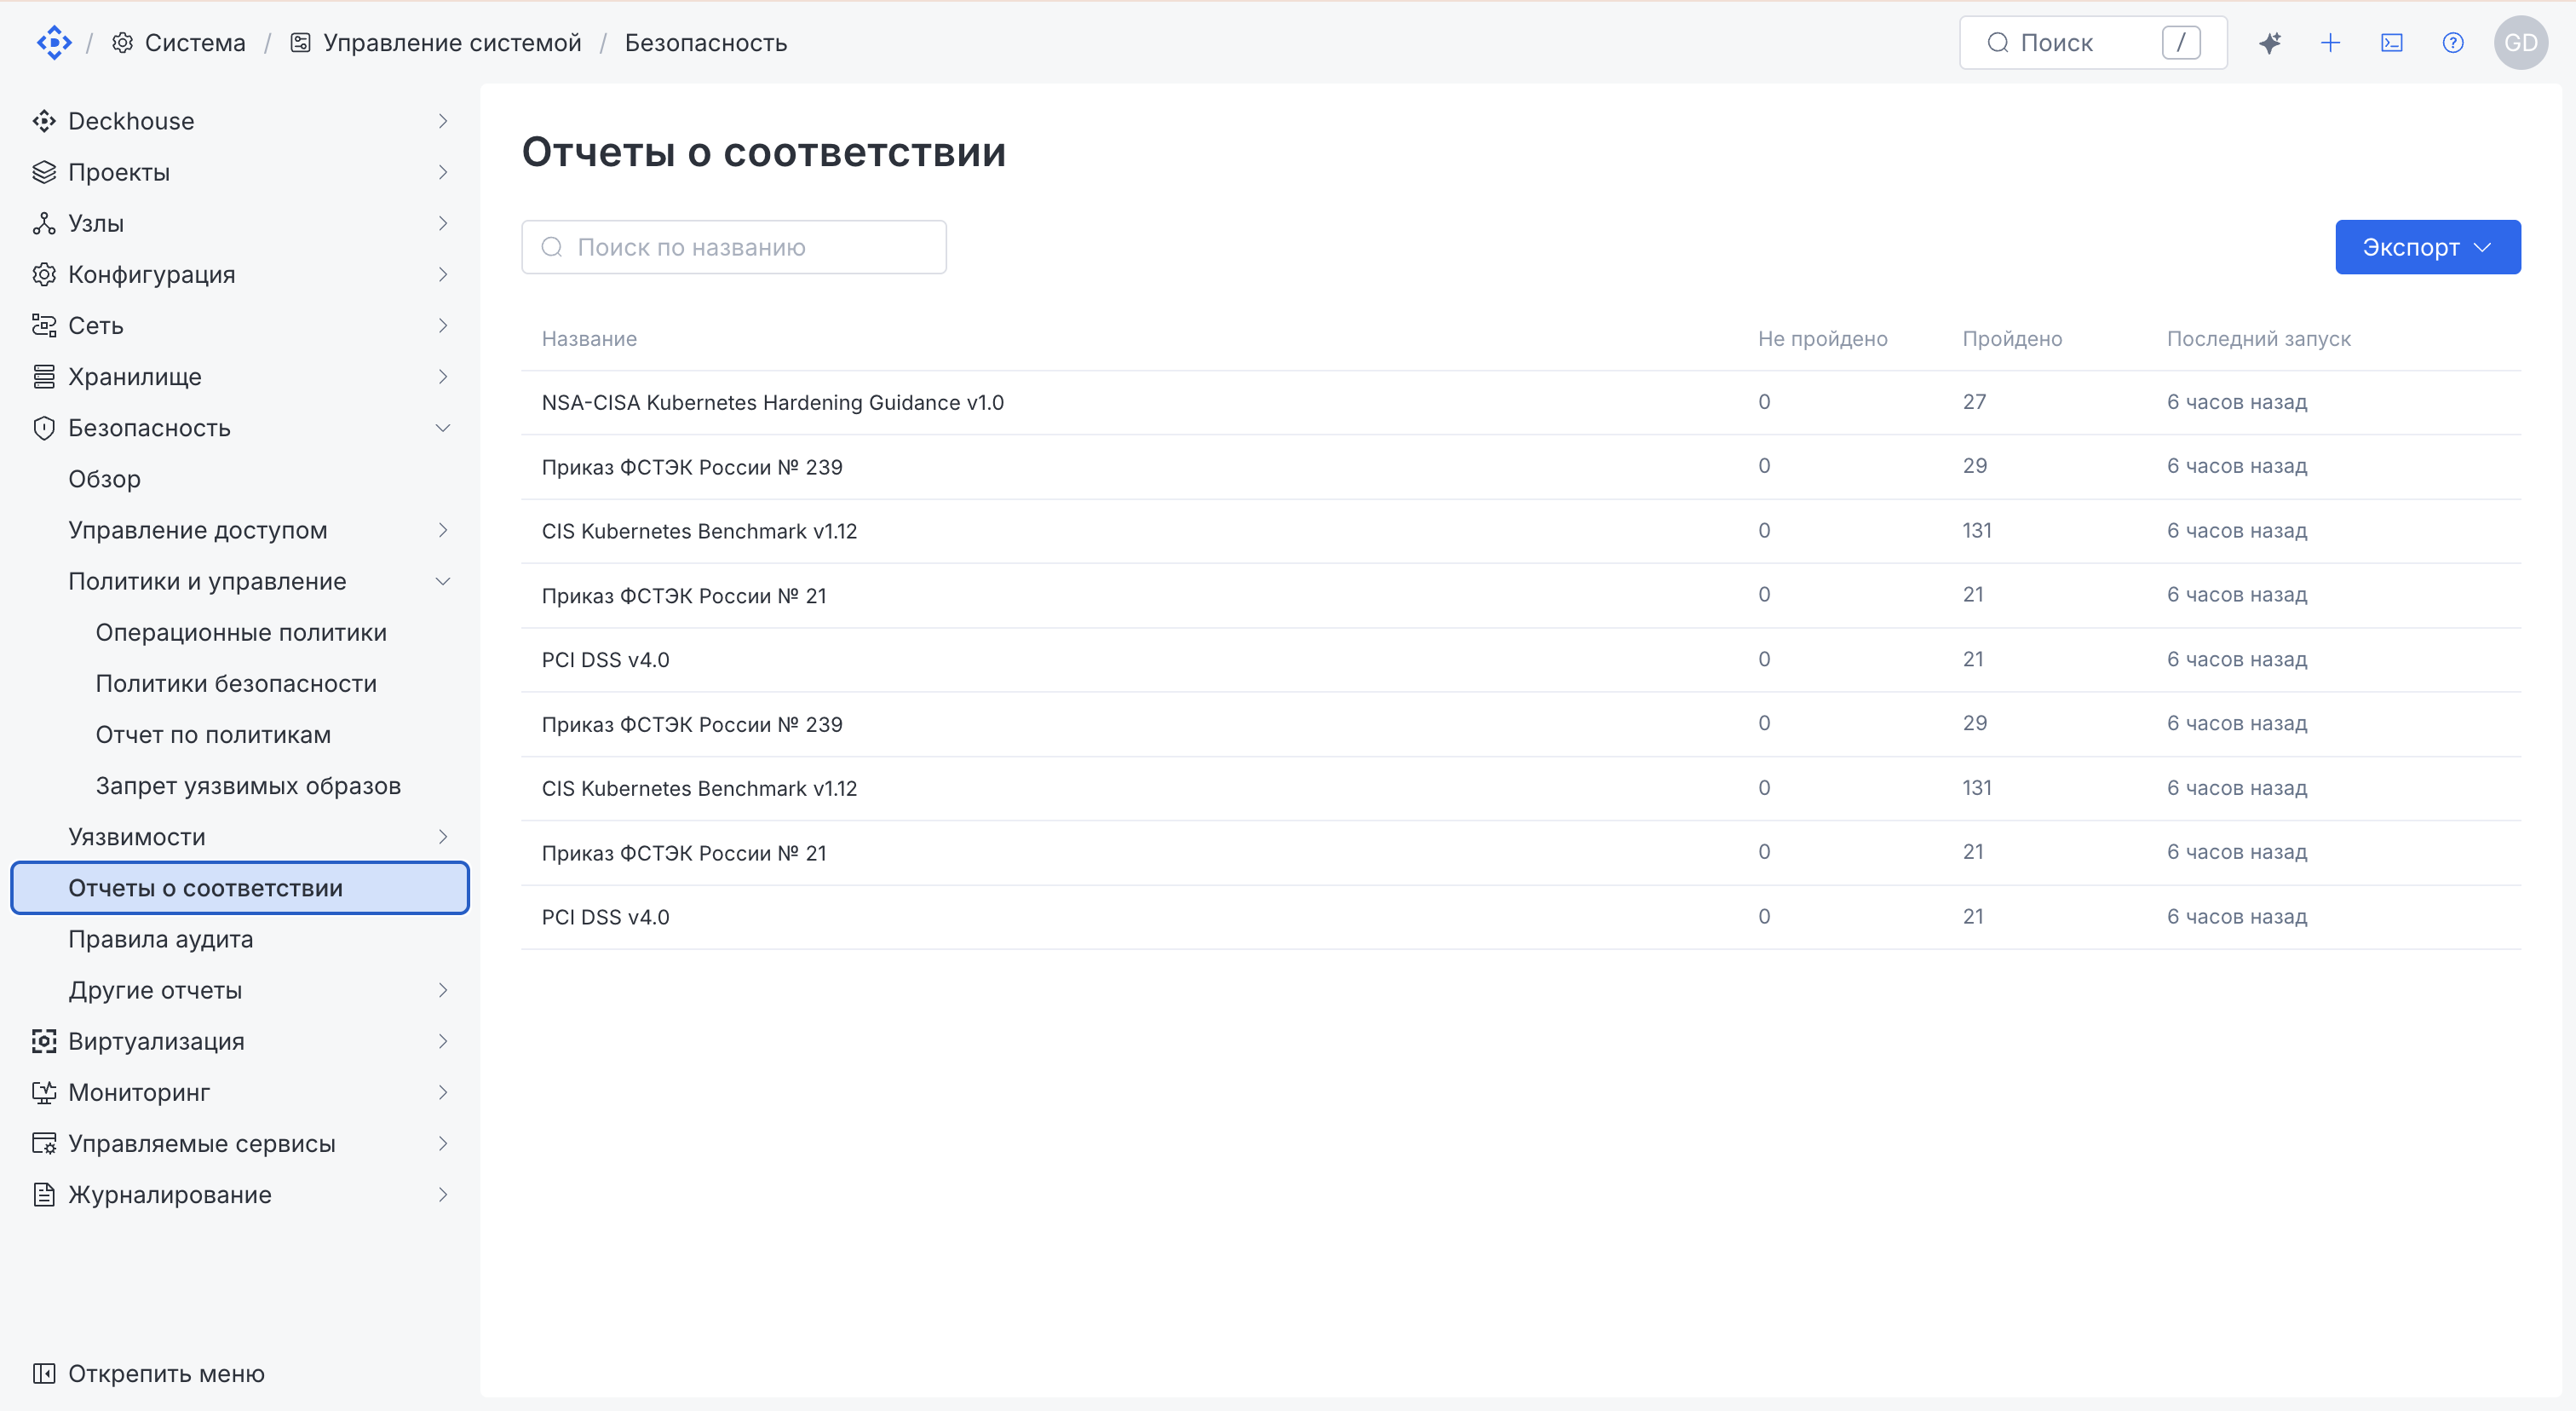Click the value 27 in the NSA-CISA row
The width and height of the screenshot is (2576, 1411).
click(1974, 402)
